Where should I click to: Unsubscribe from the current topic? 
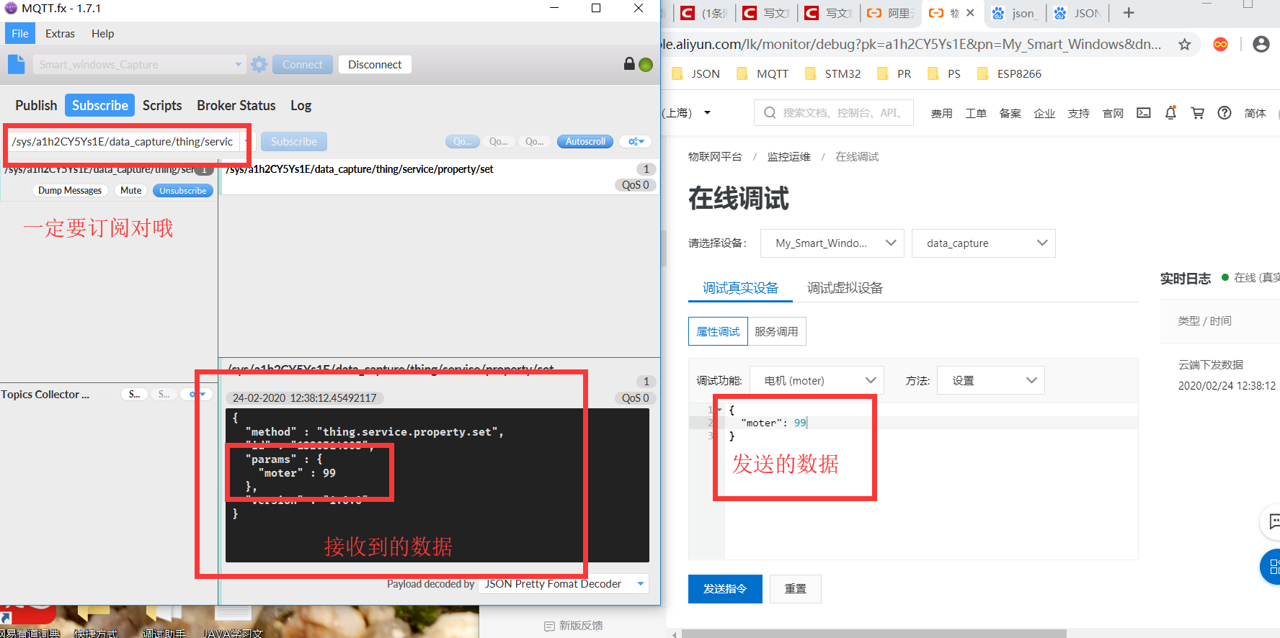pyautogui.click(x=183, y=190)
